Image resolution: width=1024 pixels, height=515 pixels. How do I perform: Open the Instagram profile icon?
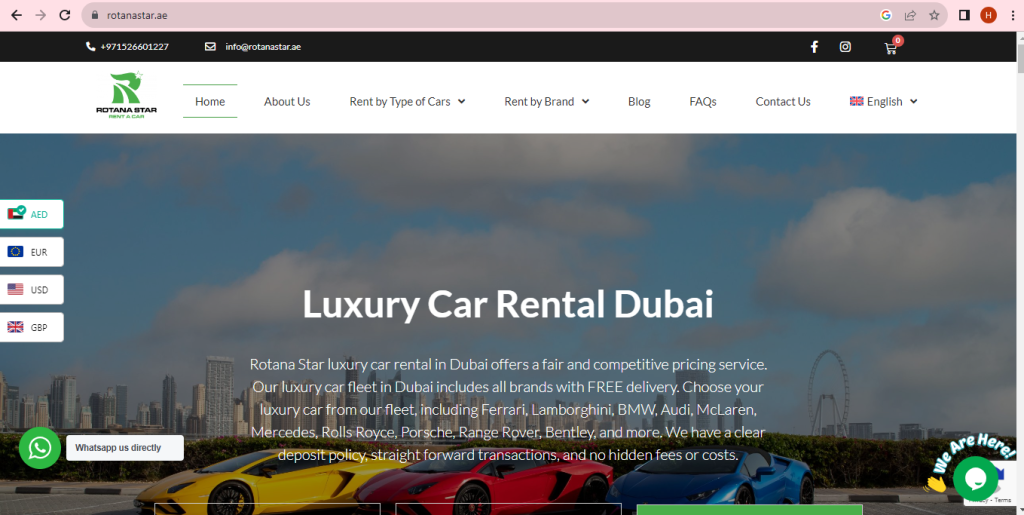click(845, 47)
